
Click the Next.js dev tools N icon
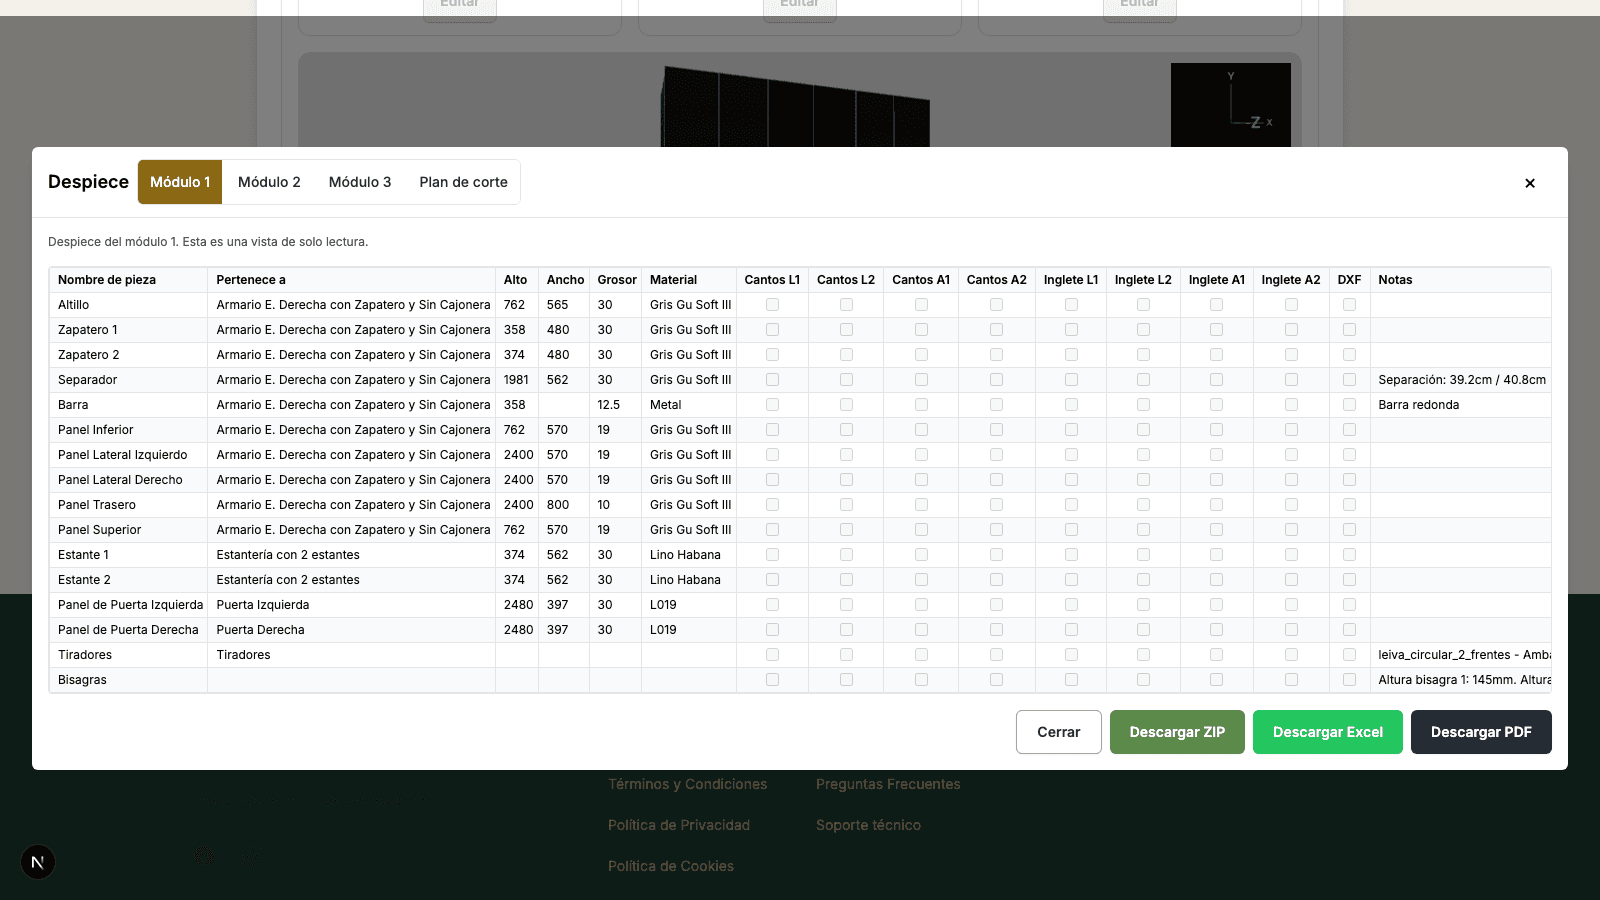click(38, 862)
